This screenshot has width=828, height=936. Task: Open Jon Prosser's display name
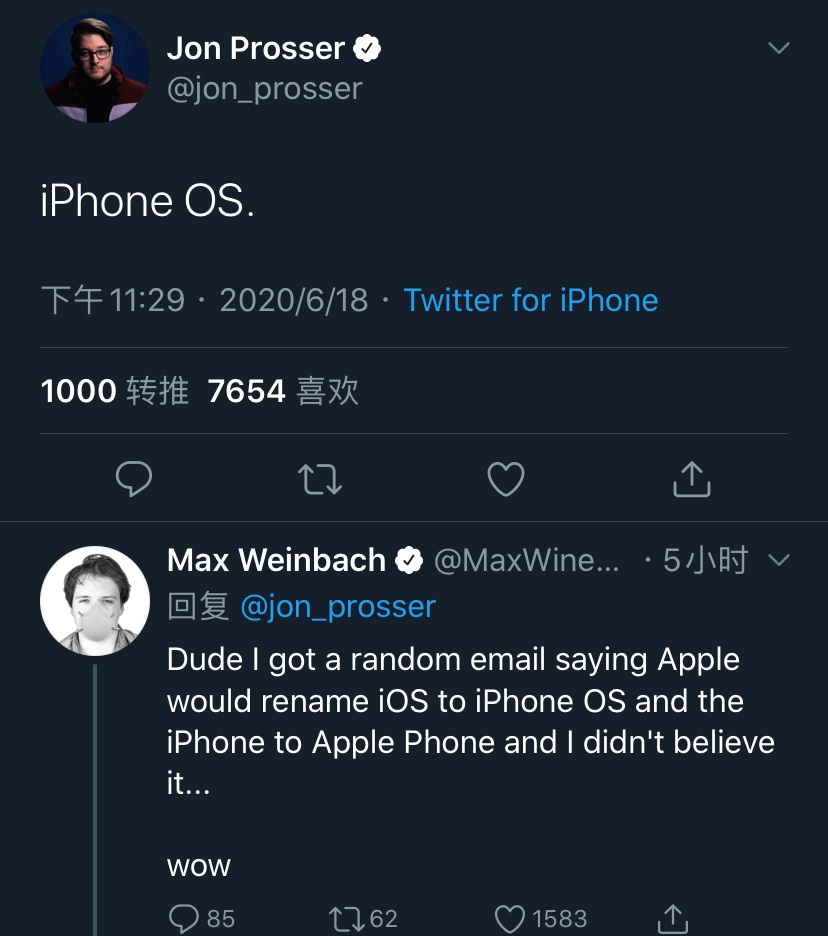(256, 48)
